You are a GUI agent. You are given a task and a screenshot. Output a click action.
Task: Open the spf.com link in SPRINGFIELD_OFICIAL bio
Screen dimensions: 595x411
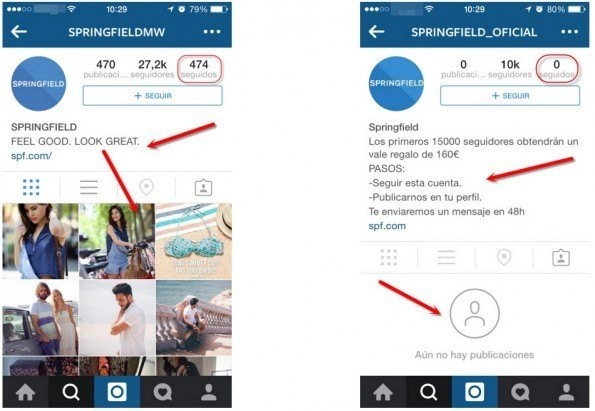[x=387, y=226]
